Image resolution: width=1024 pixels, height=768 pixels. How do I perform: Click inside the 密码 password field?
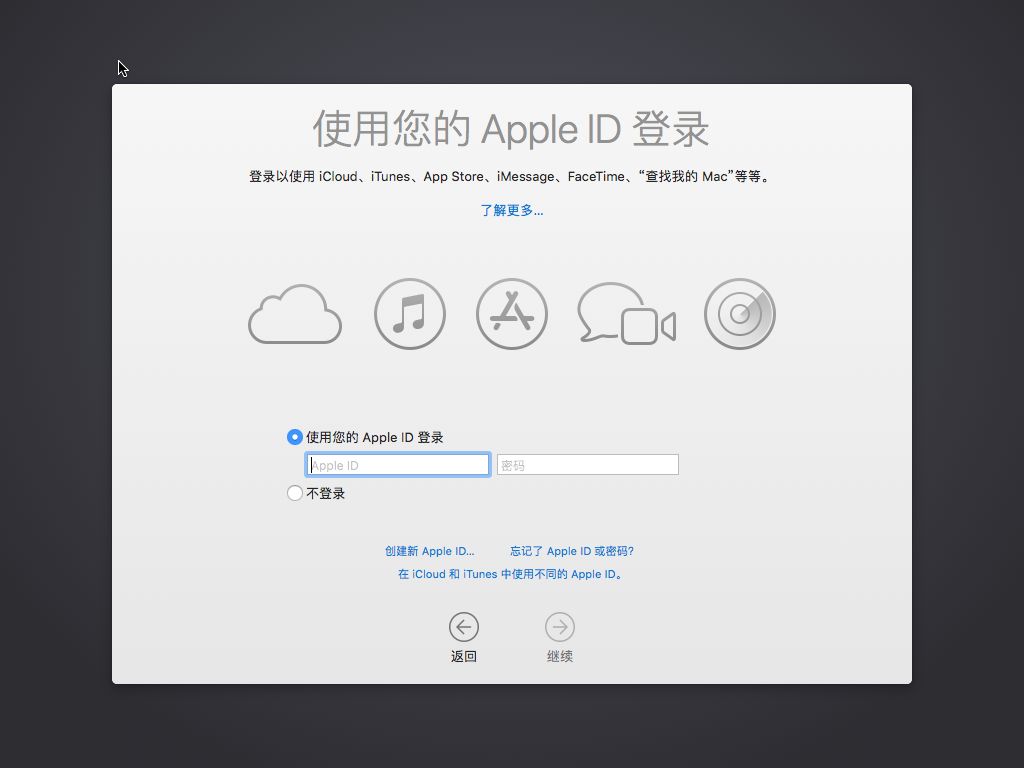click(587, 464)
